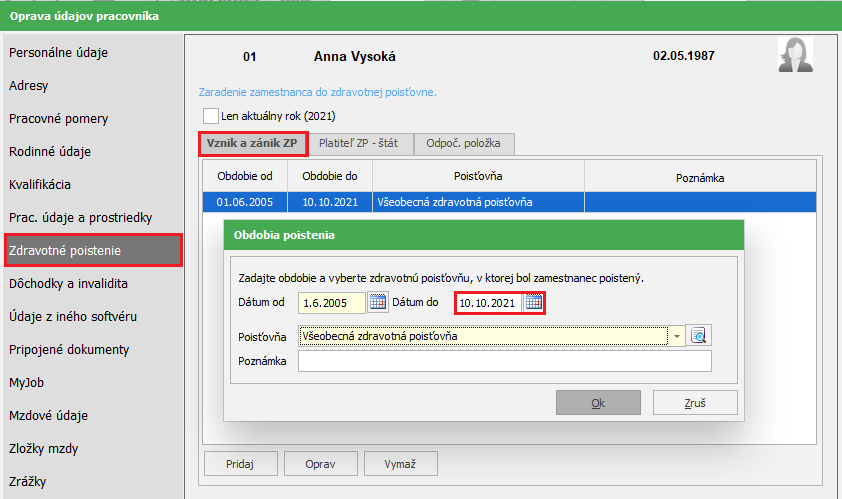Select Zdravotné poistenie in sidebar
This screenshot has height=499, width=842.
tap(93, 250)
